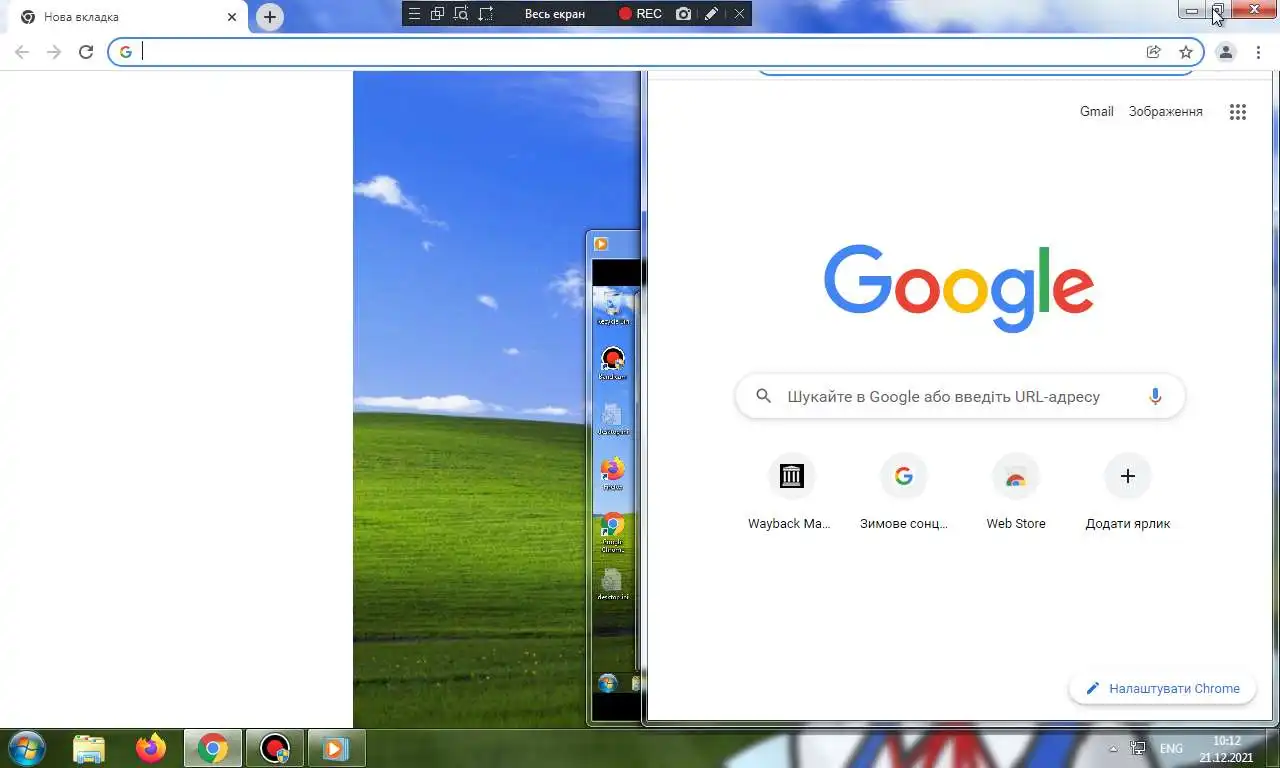1280x768 pixels.
Task: Reload the current page
Action: (86, 52)
